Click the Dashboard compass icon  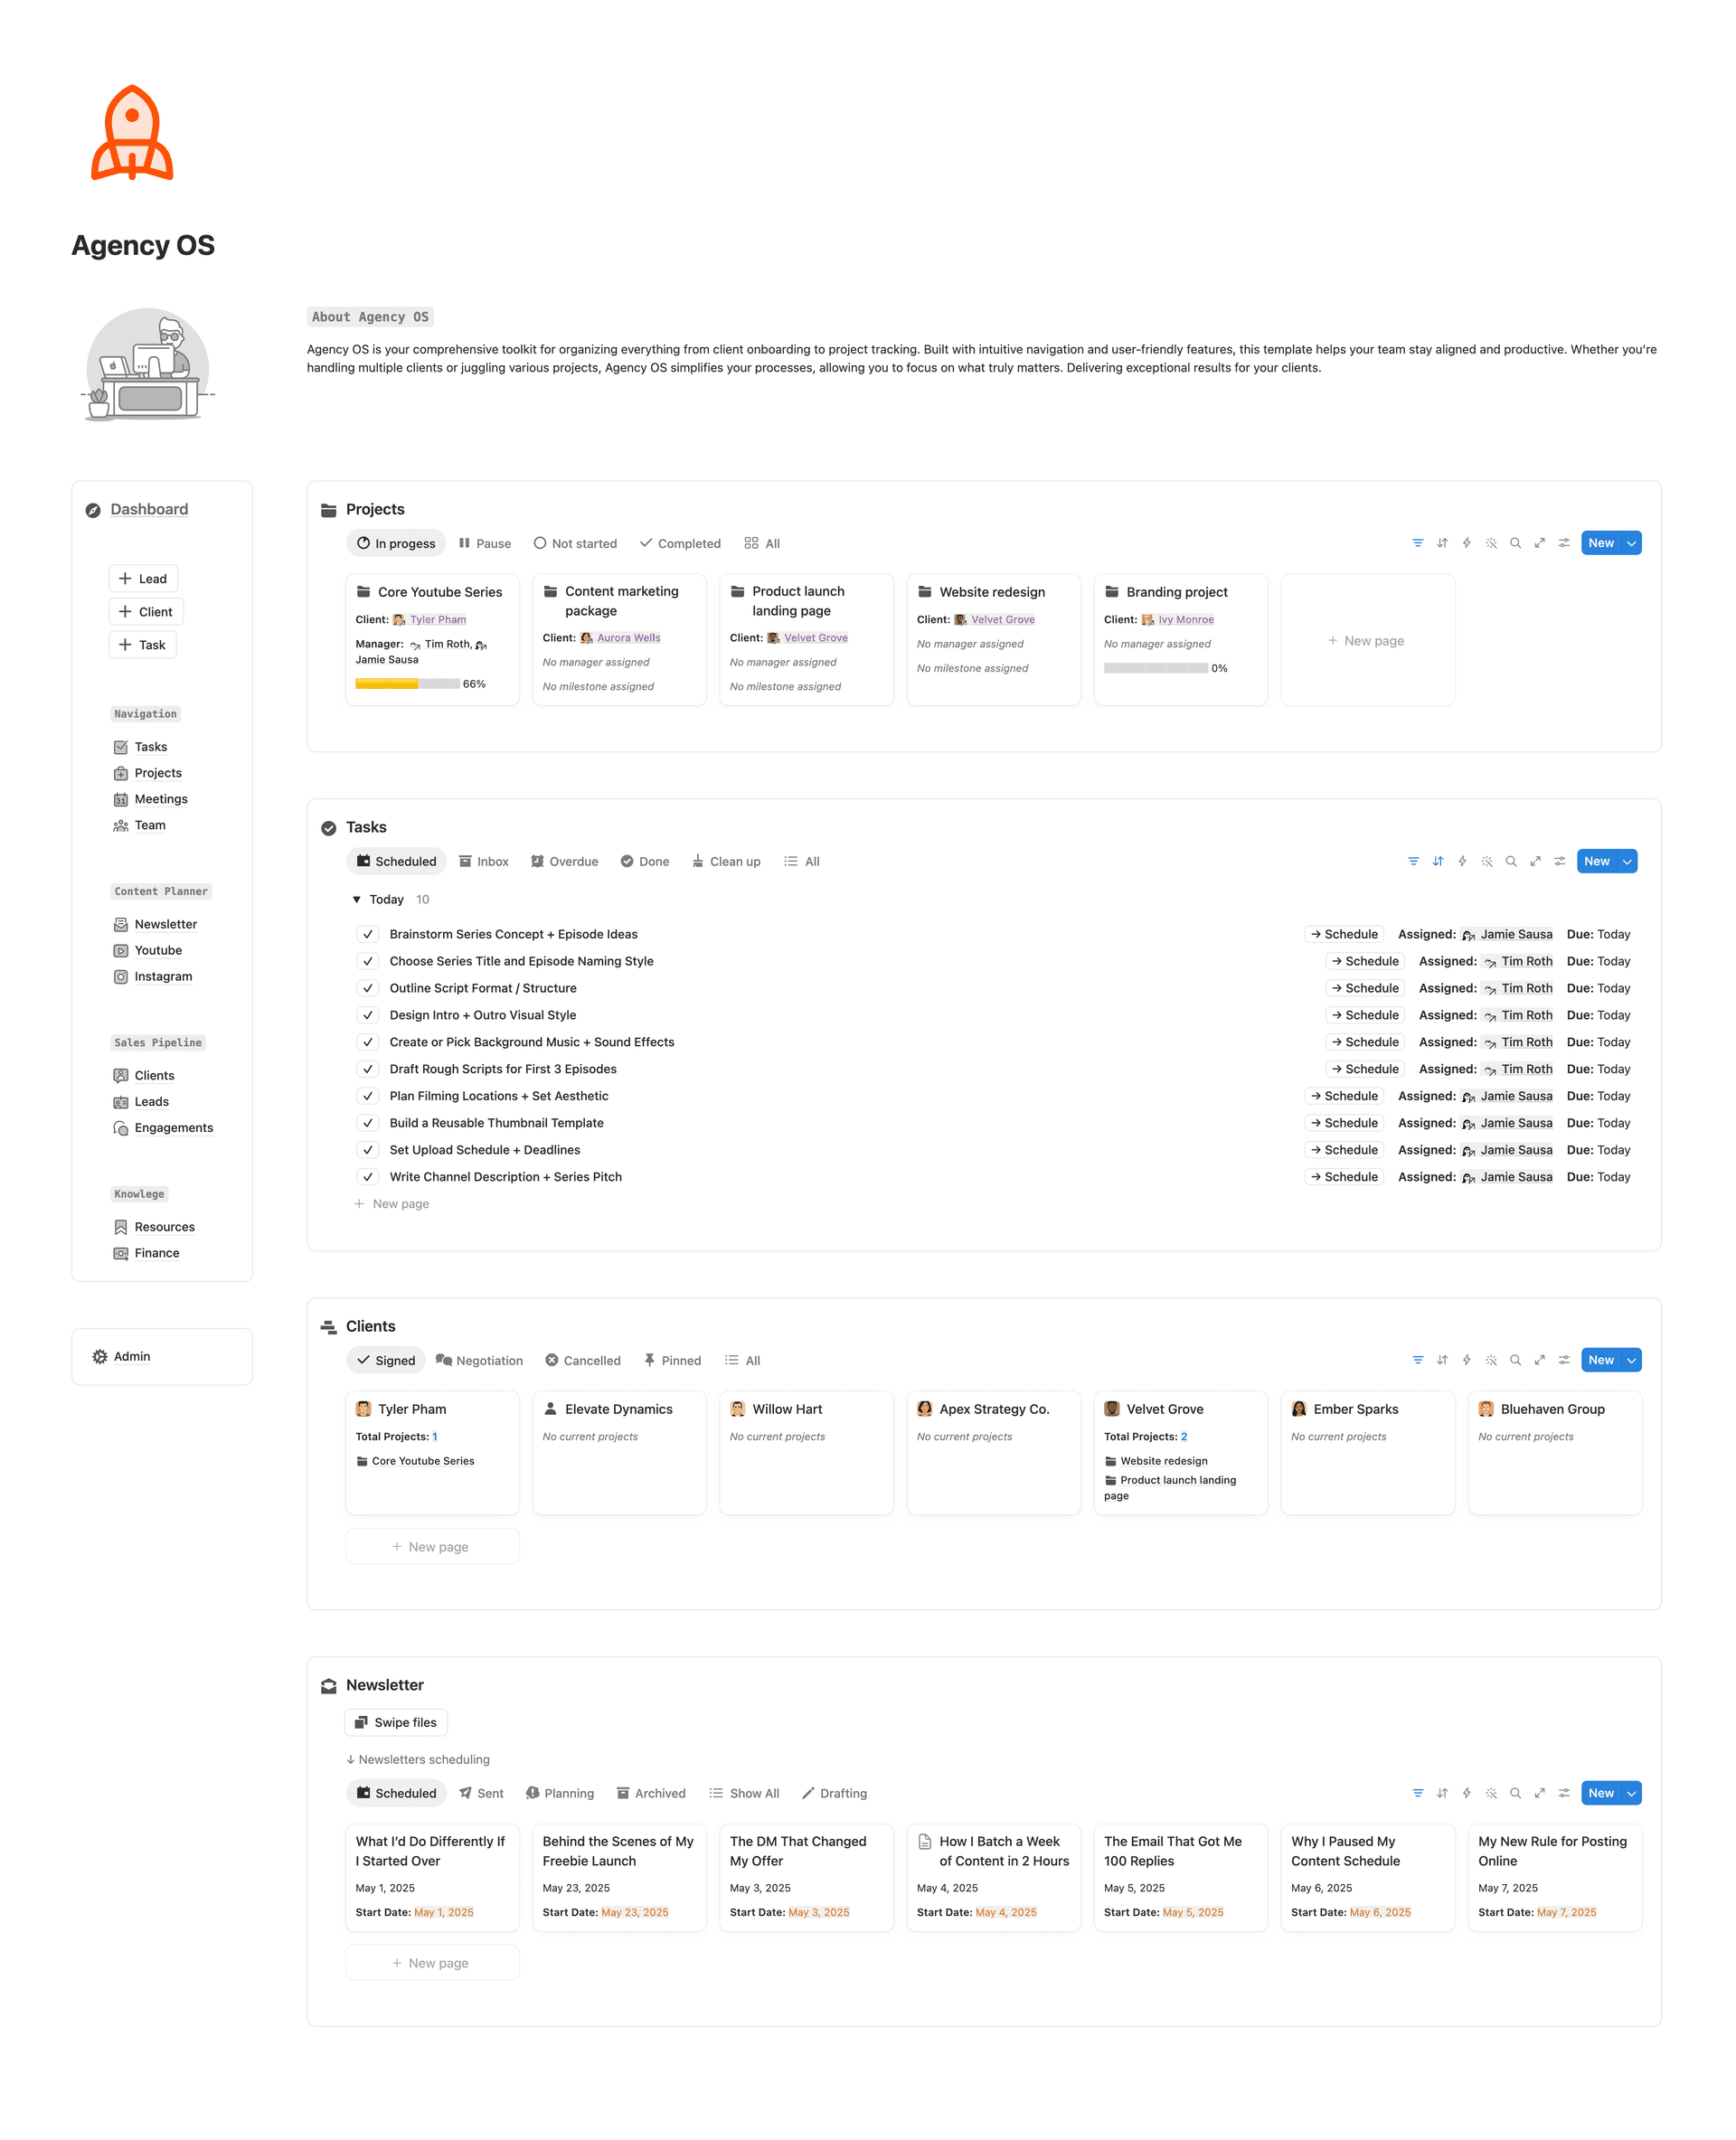point(93,510)
